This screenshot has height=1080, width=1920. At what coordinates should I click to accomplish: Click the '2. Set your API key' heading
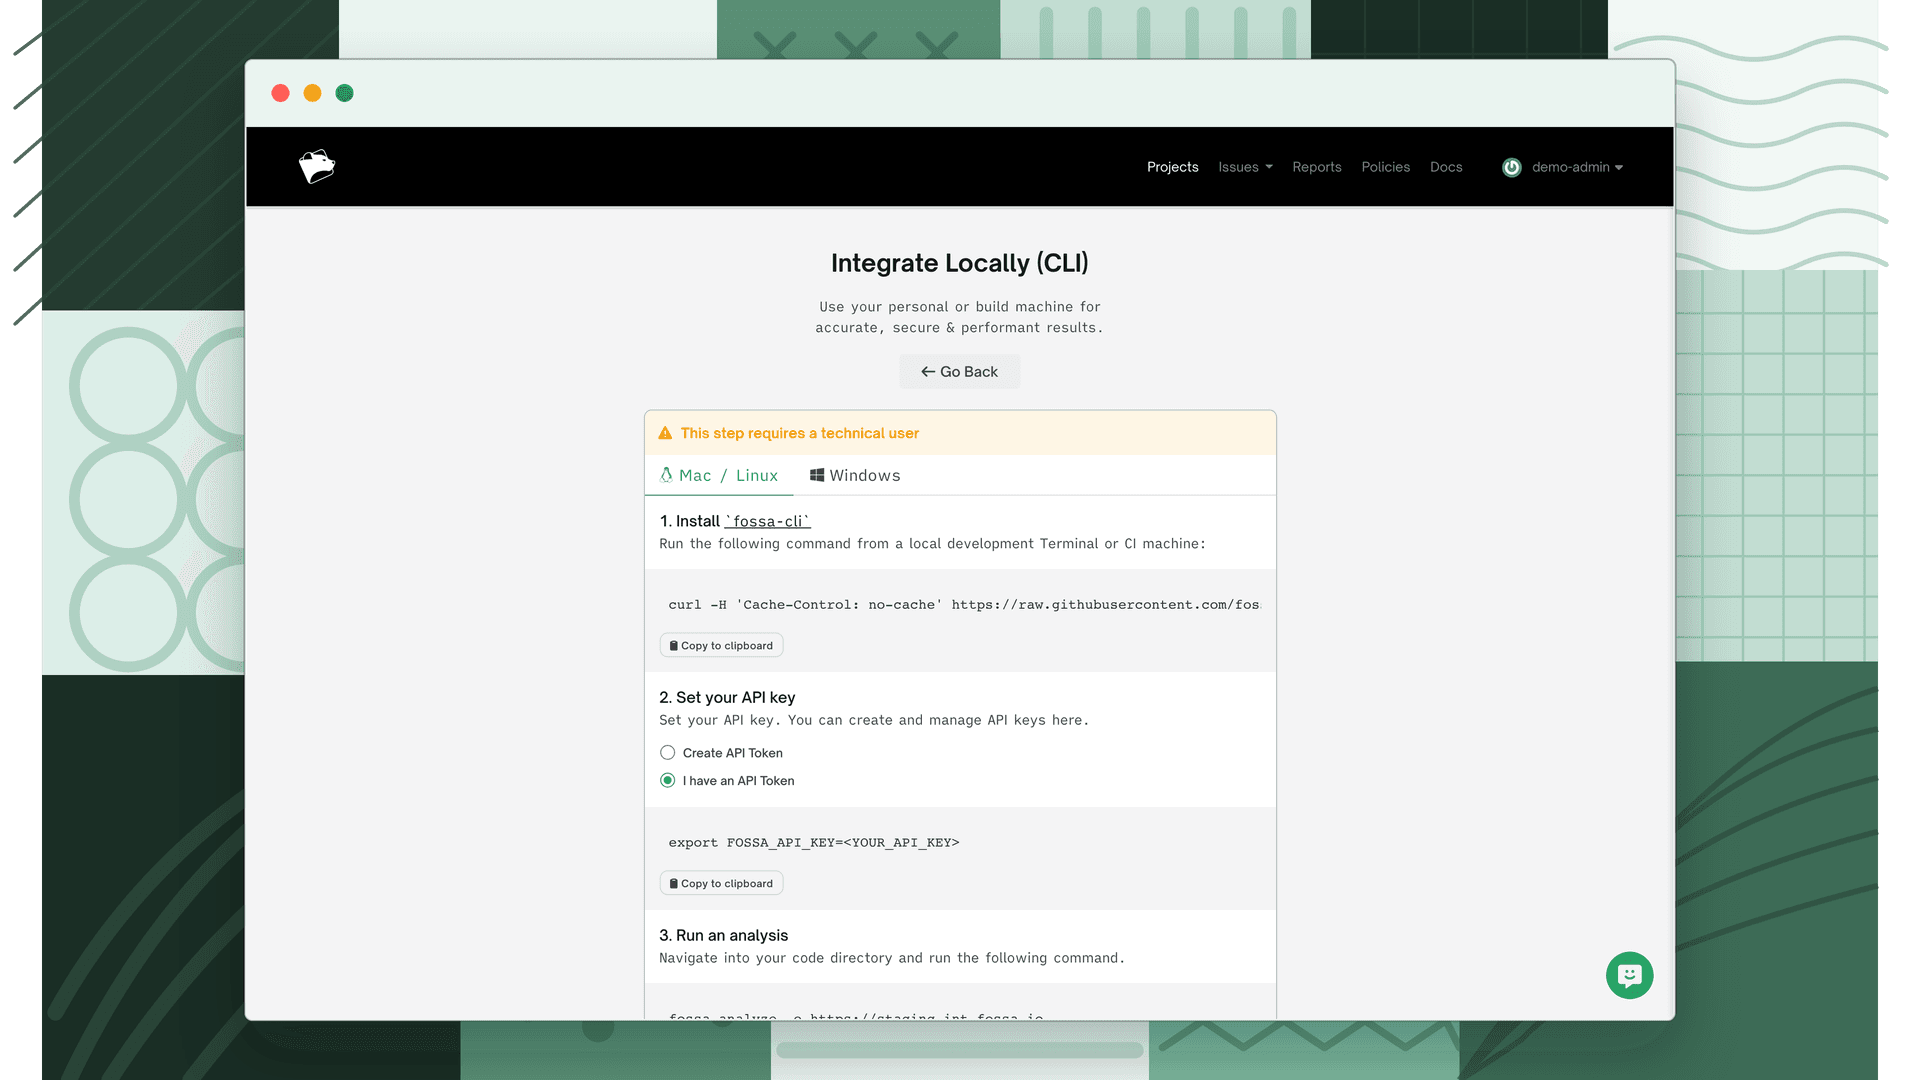tap(727, 698)
